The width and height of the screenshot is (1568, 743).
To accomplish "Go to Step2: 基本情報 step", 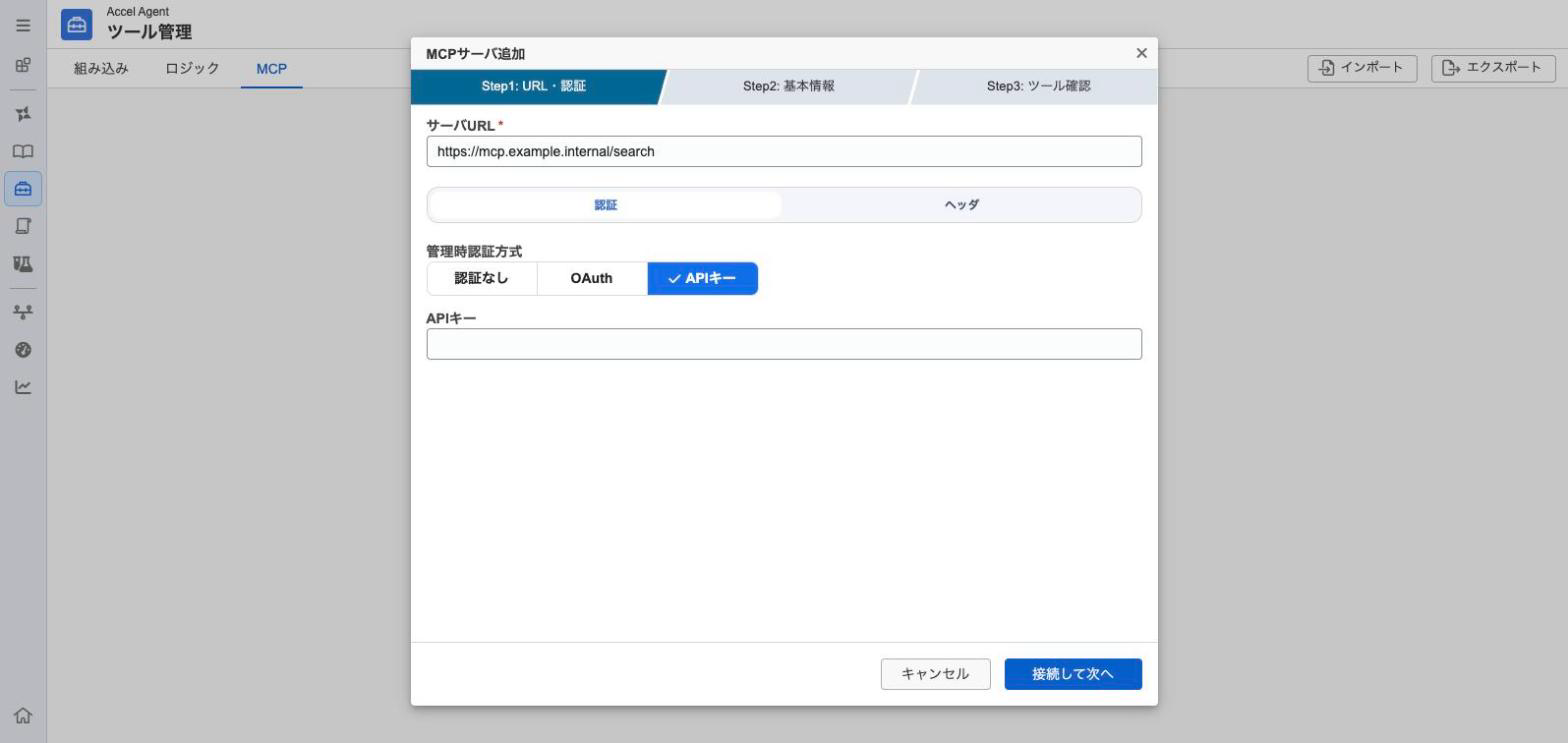I will [788, 87].
